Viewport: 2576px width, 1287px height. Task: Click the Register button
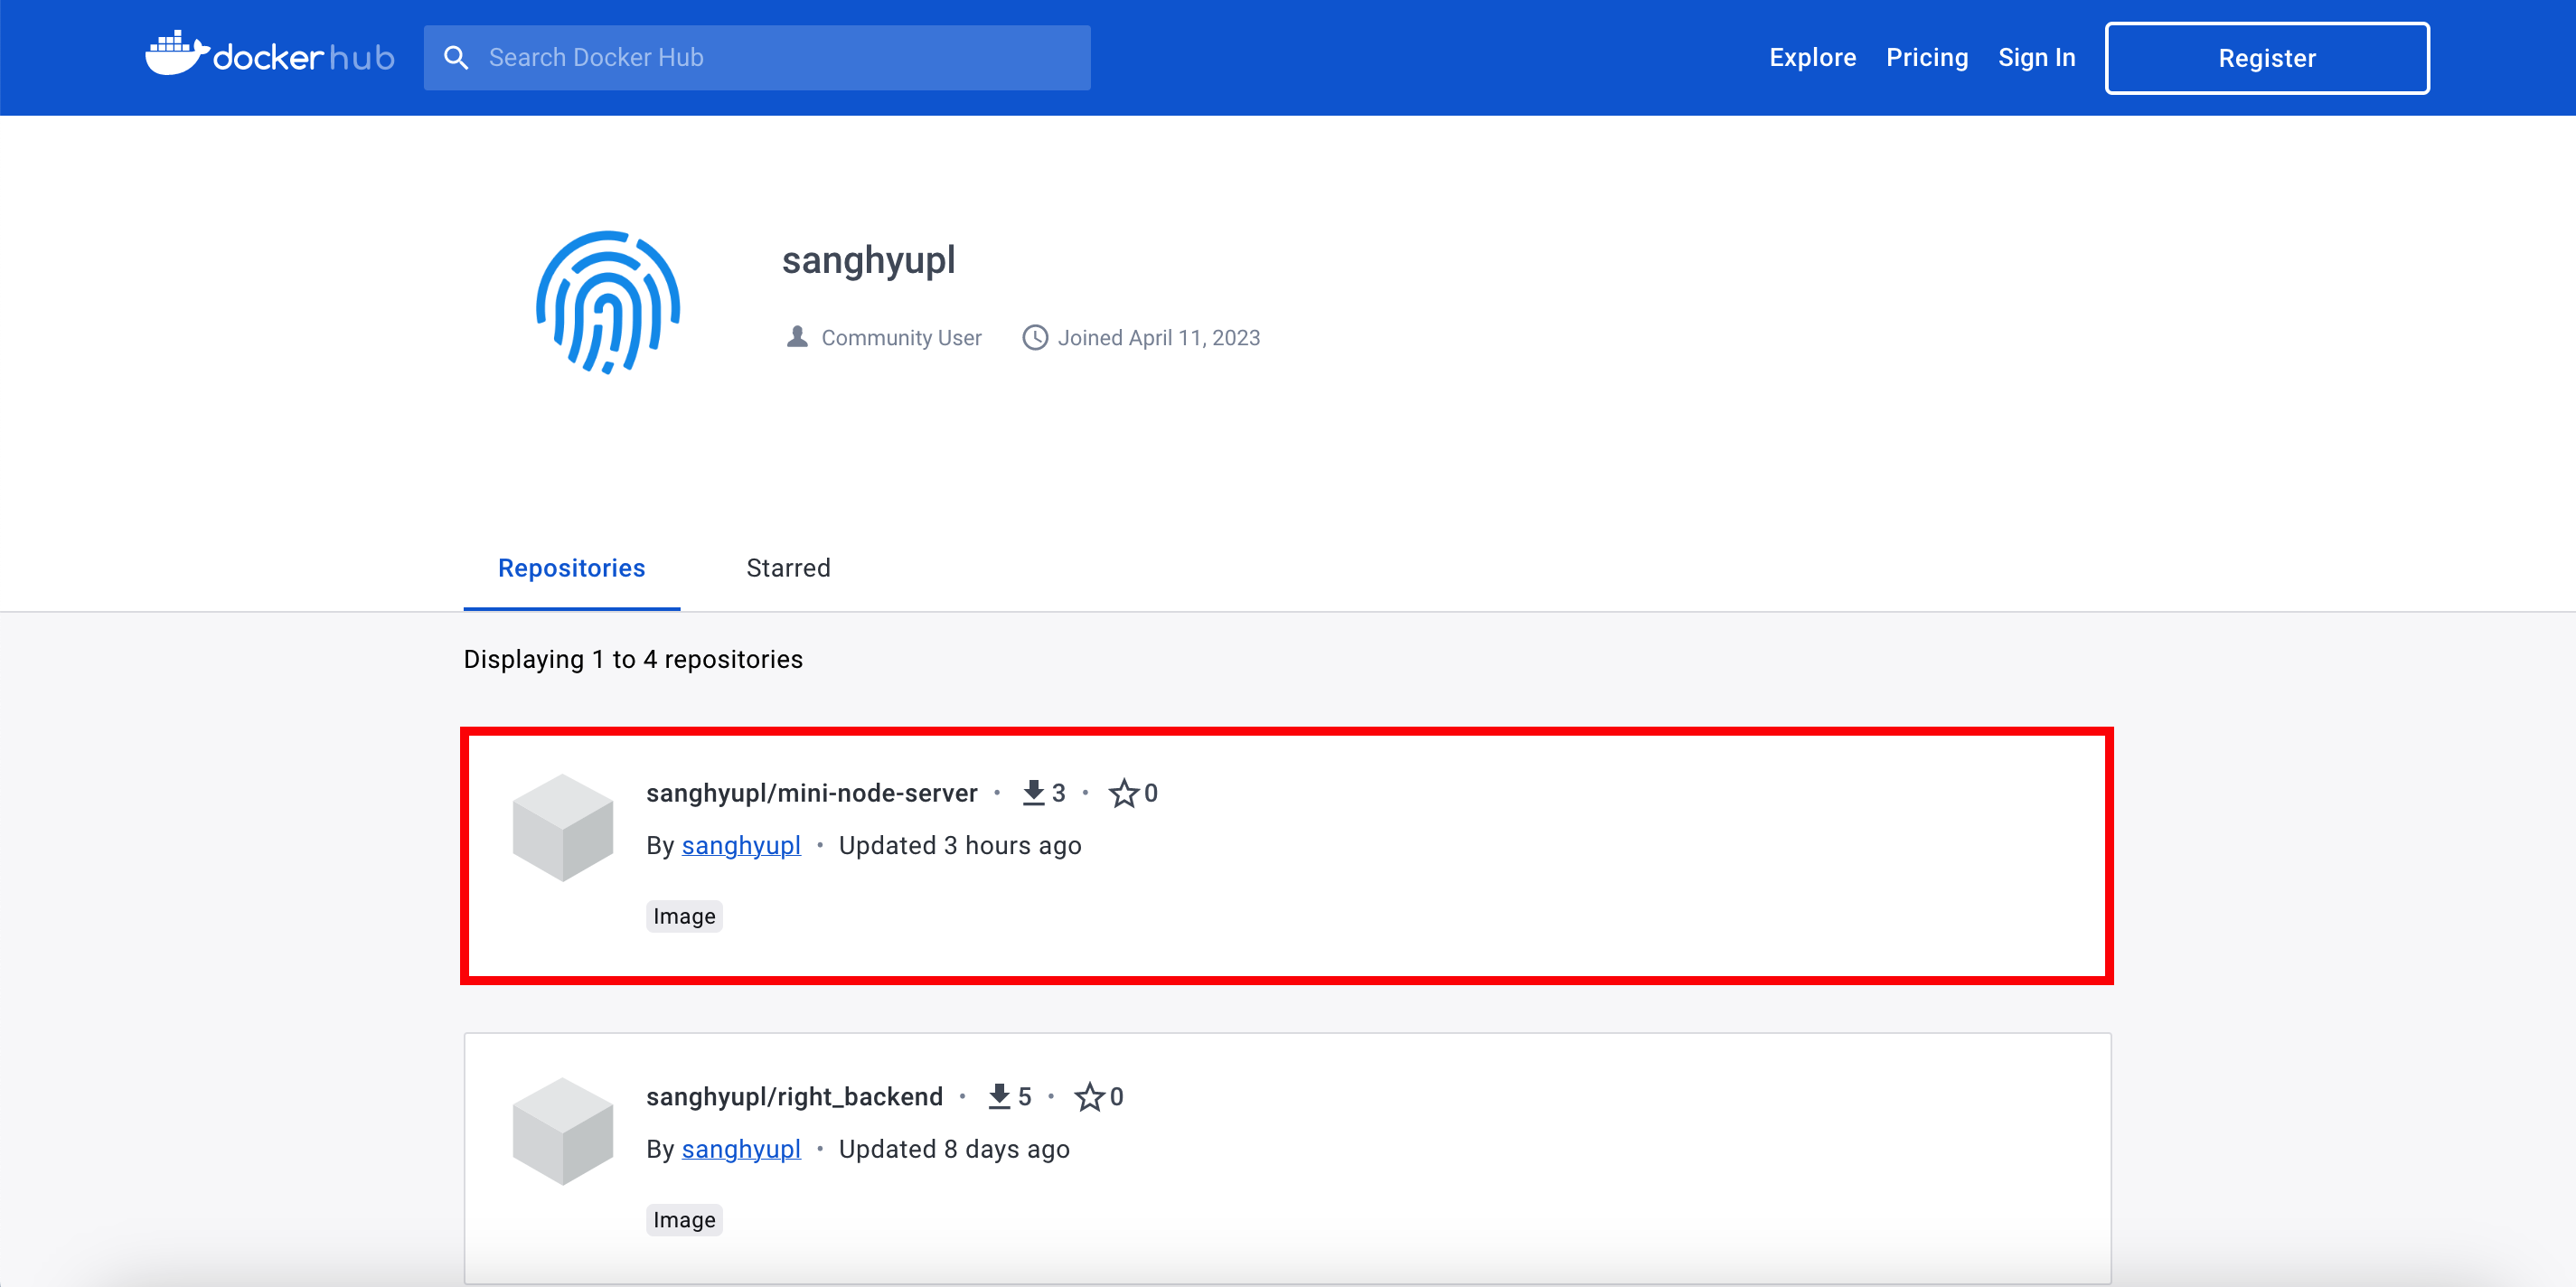(x=2267, y=58)
